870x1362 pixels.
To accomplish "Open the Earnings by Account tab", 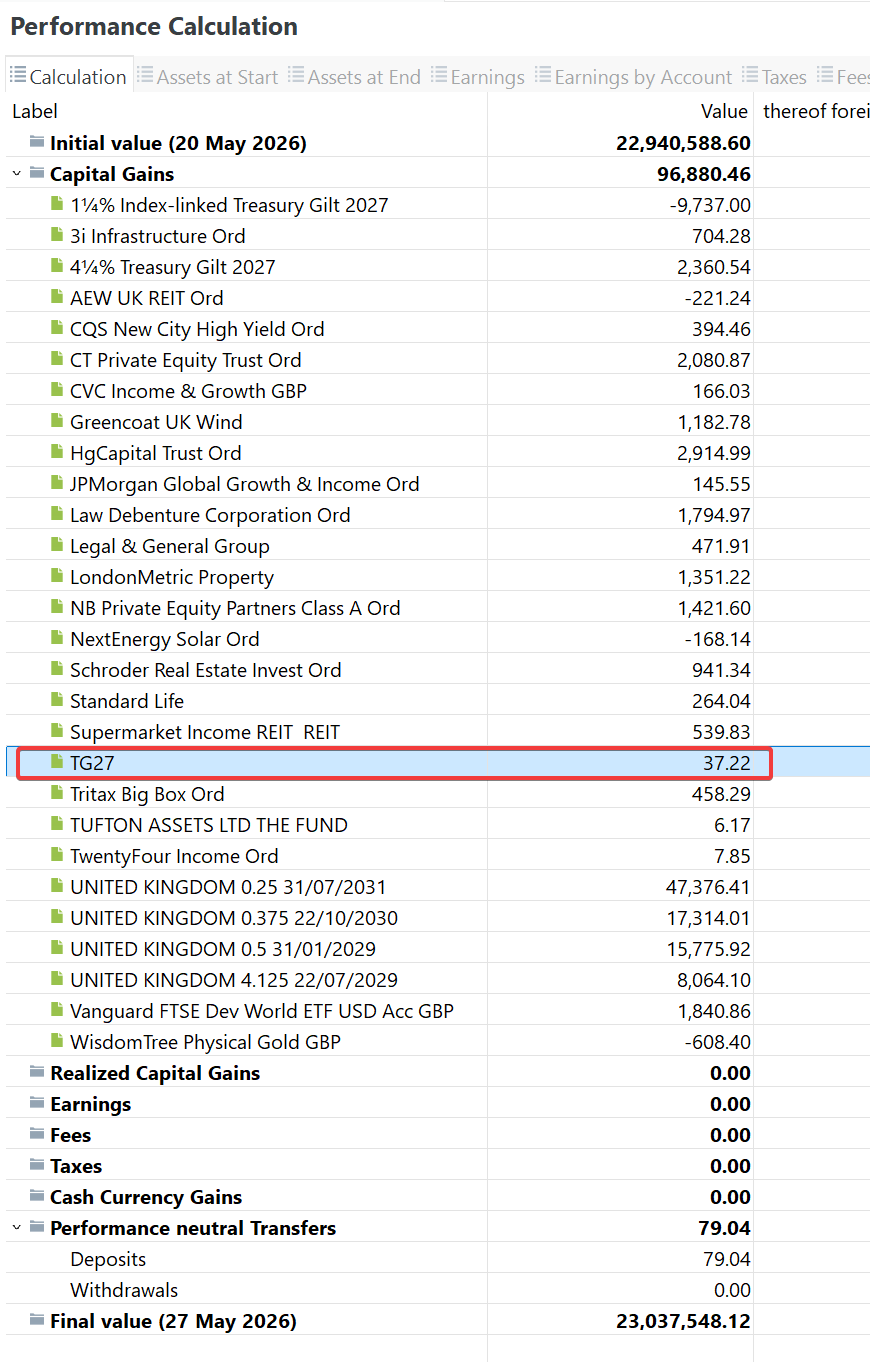I will tap(634, 77).
